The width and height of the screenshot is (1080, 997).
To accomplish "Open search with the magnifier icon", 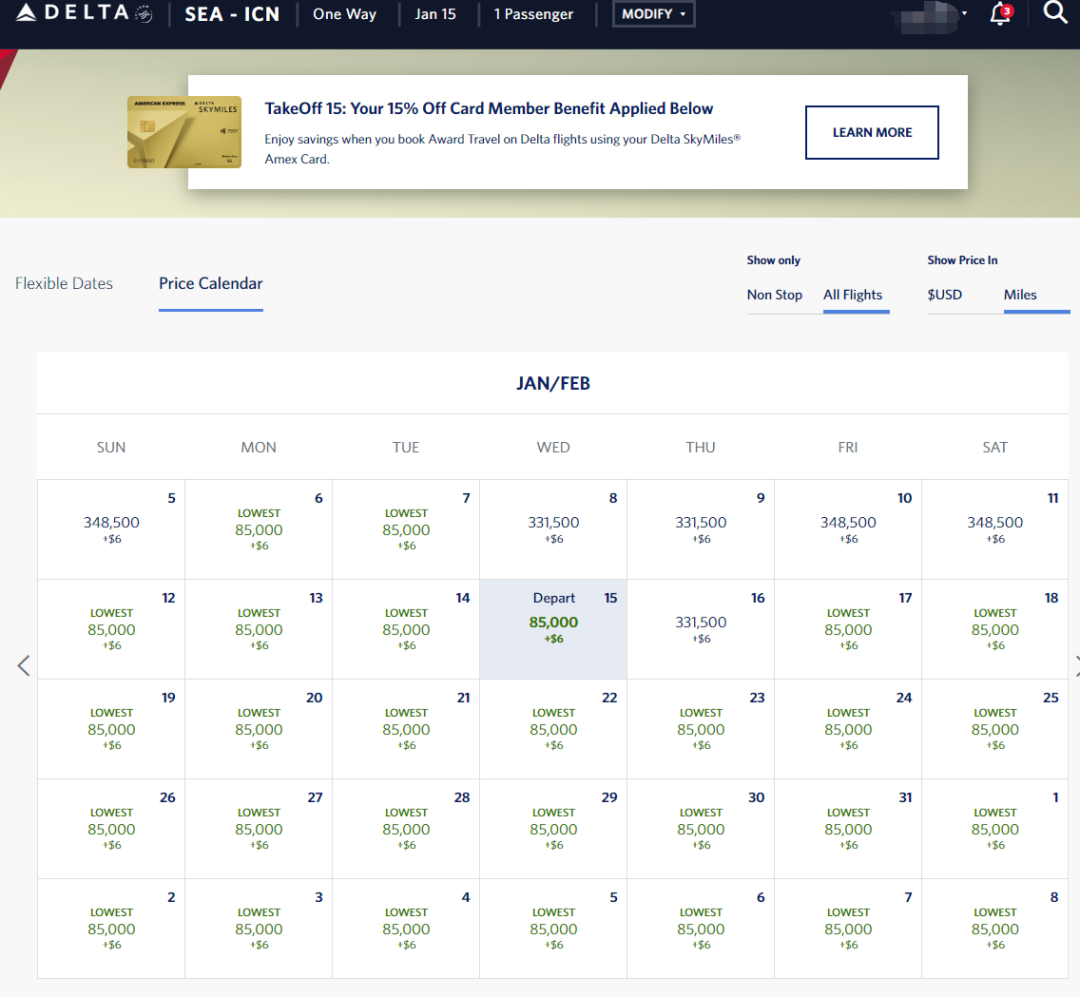I will [1055, 12].
